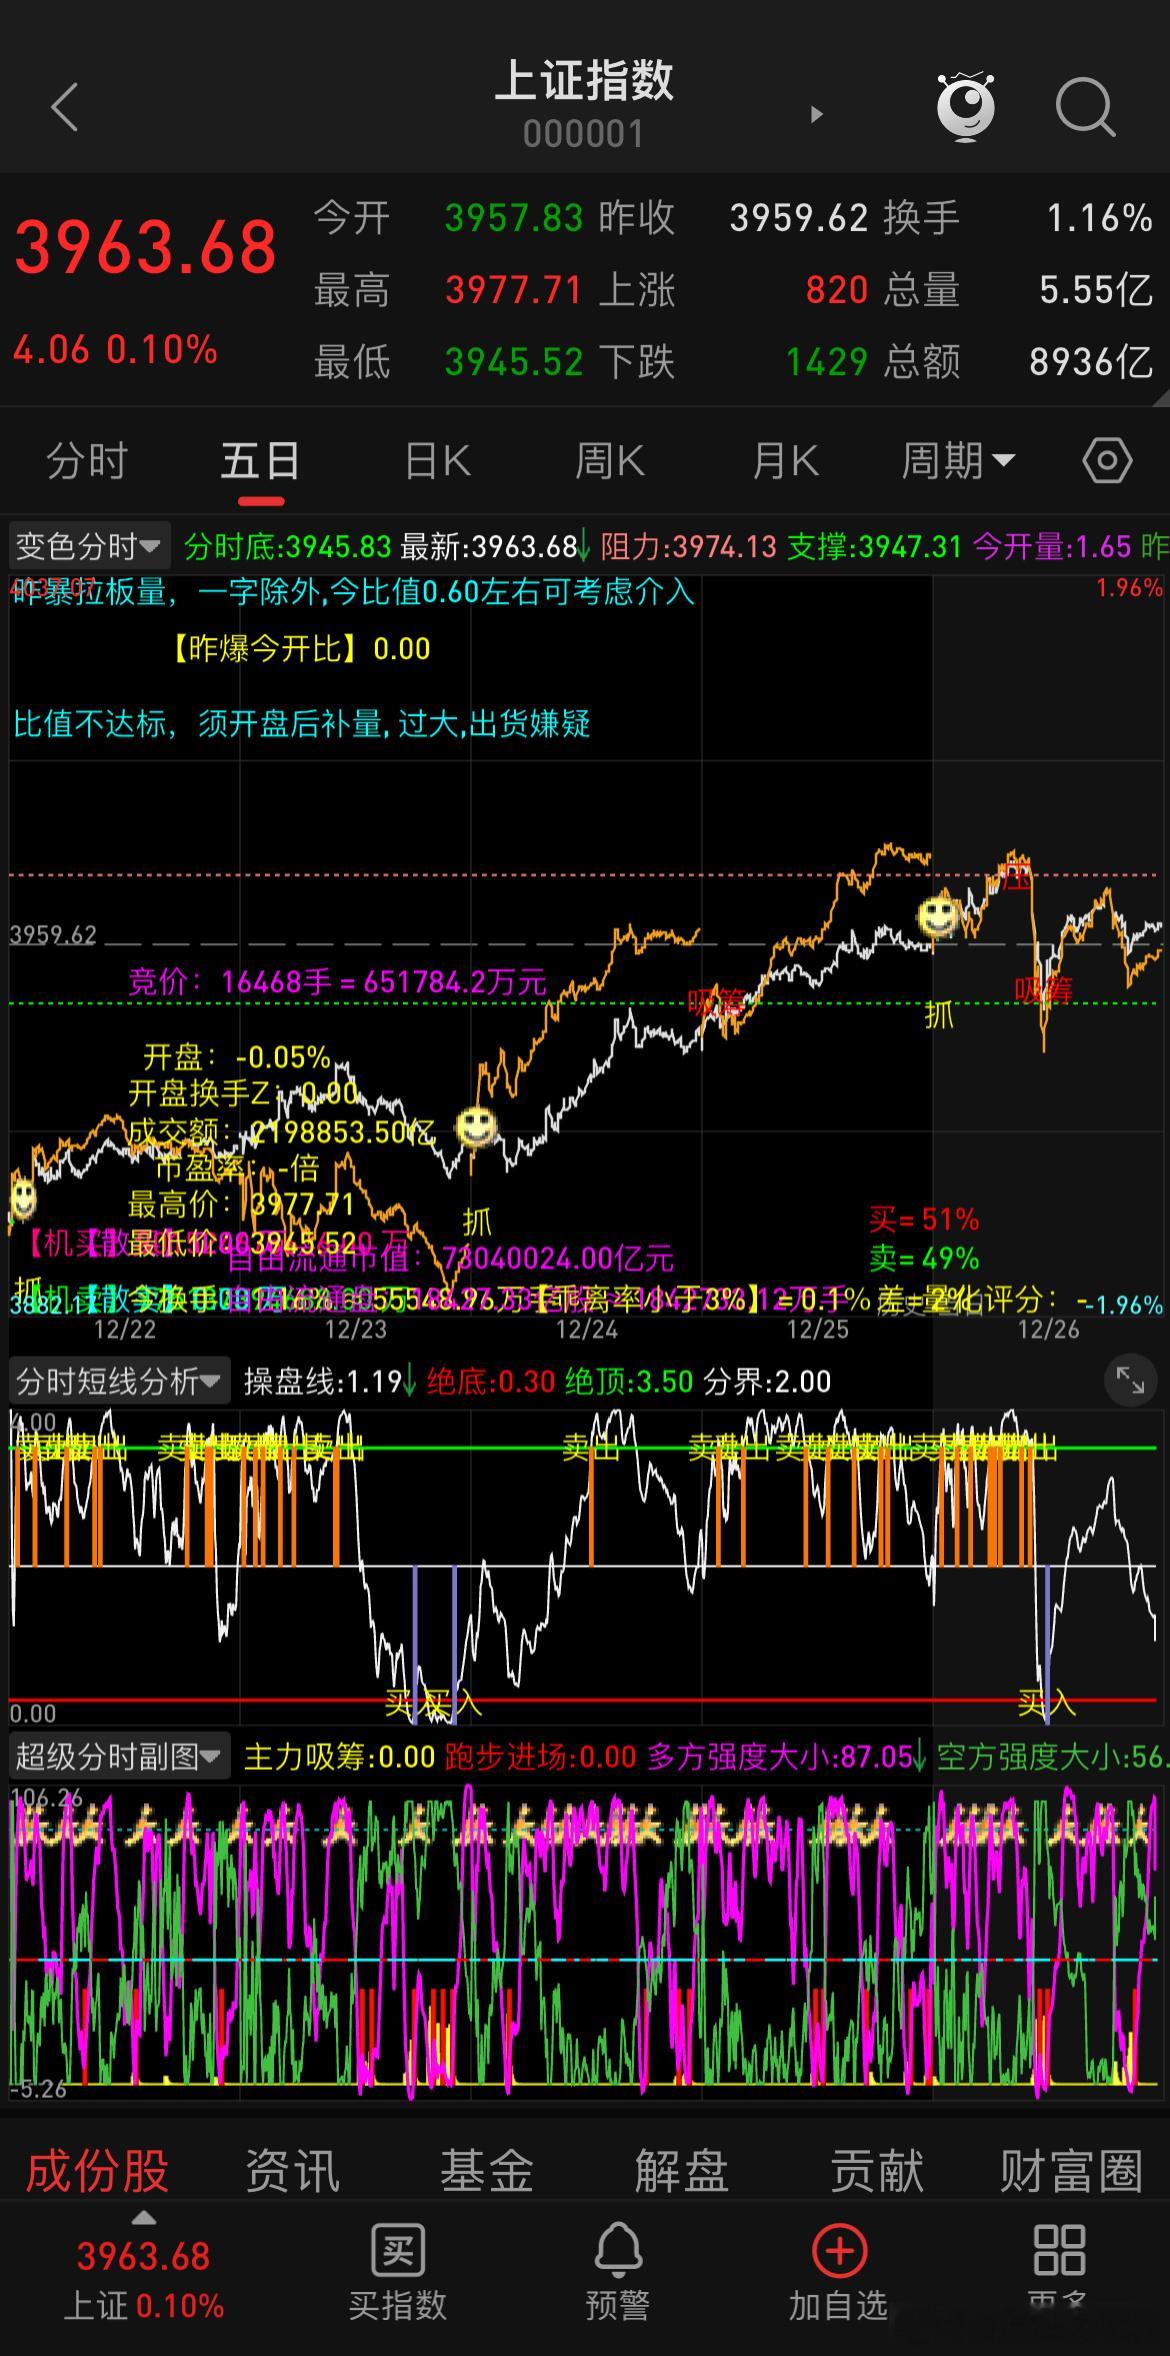Tap the change text 4.06 0.10%
The width and height of the screenshot is (1170, 2356).
(115, 350)
